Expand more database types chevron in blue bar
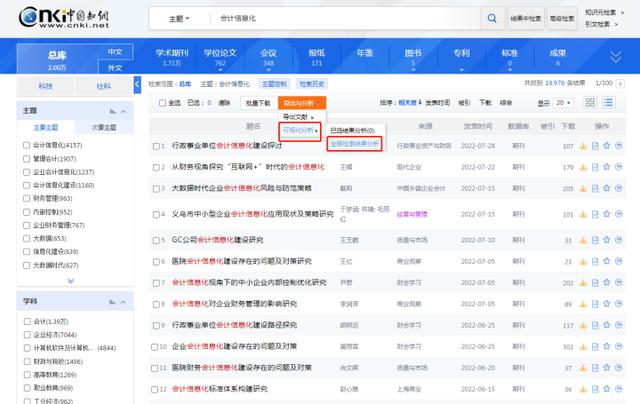The width and height of the screenshot is (640, 404). coord(616,57)
